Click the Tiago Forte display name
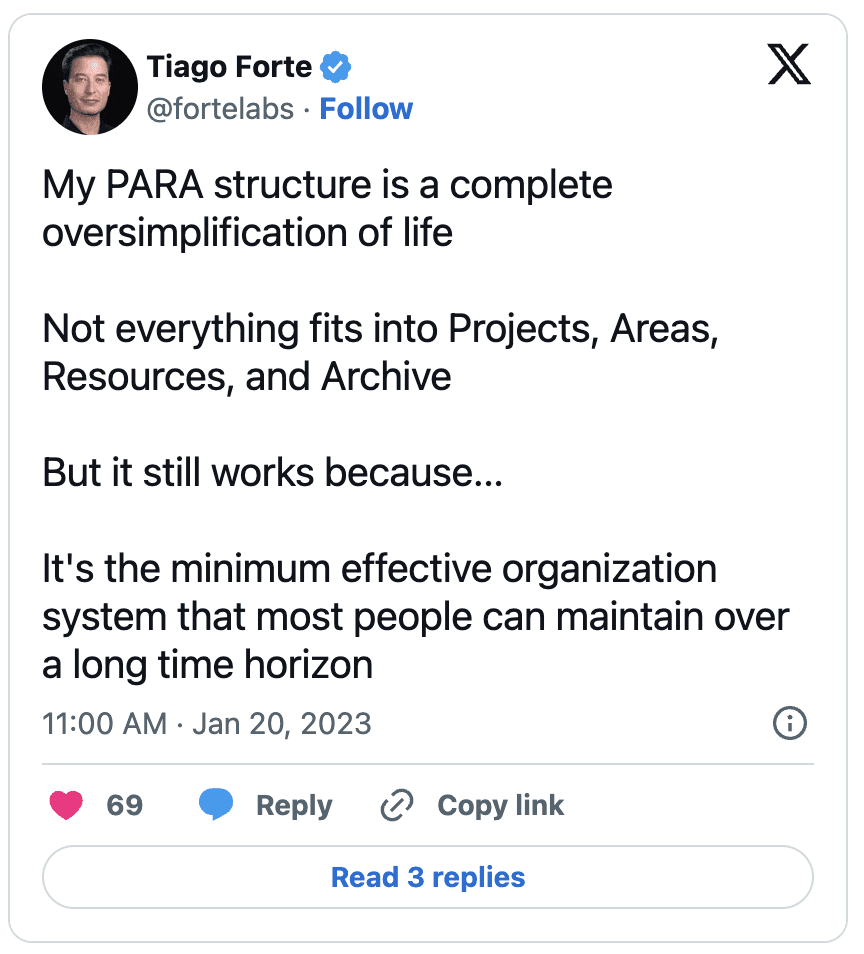 coord(229,67)
